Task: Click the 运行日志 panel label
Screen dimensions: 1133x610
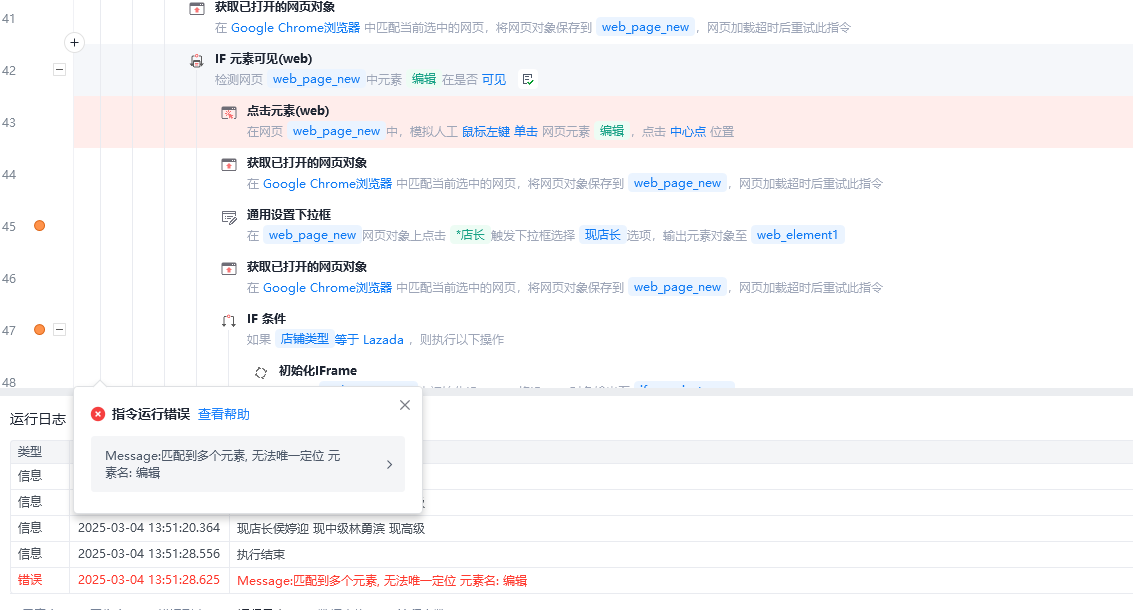Action: (x=38, y=419)
